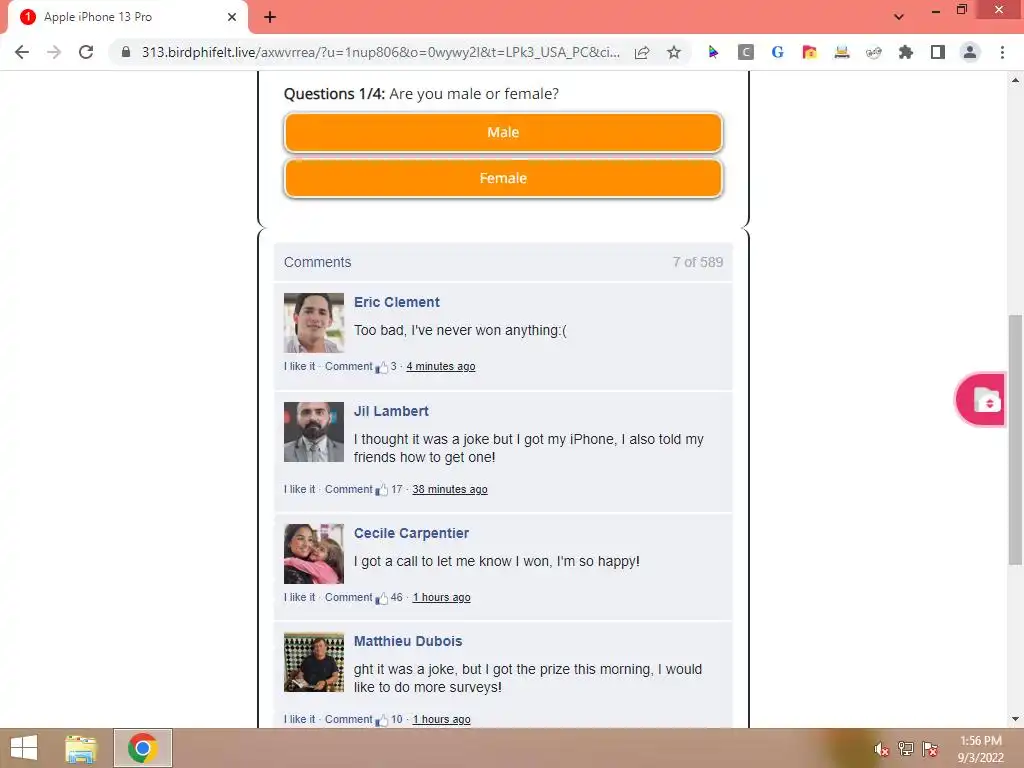Reload the page with the refresh icon
The height and width of the screenshot is (768, 1024).
pyautogui.click(x=86, y=52)
